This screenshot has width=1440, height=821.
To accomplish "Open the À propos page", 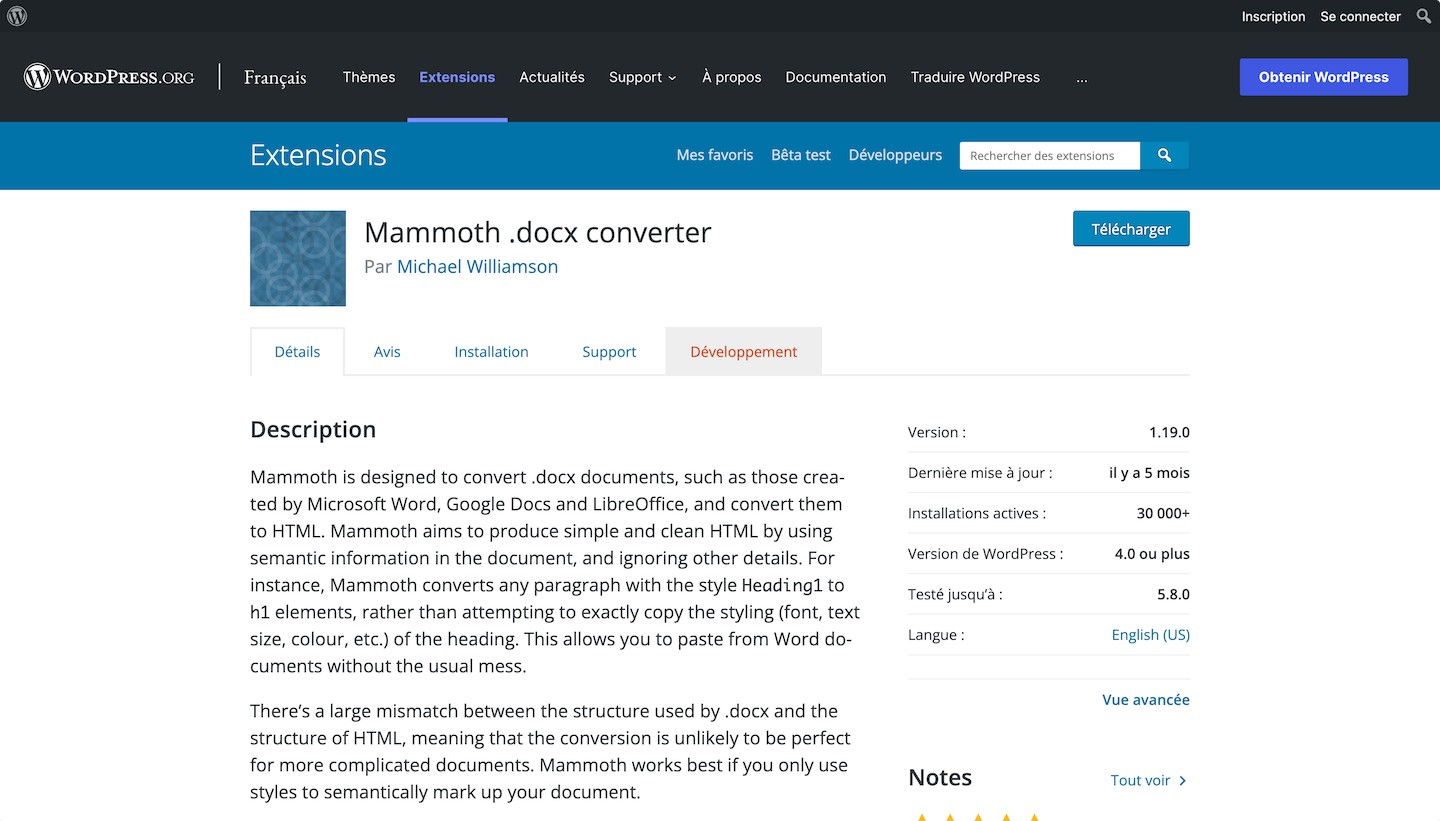I will click(732, 77).
